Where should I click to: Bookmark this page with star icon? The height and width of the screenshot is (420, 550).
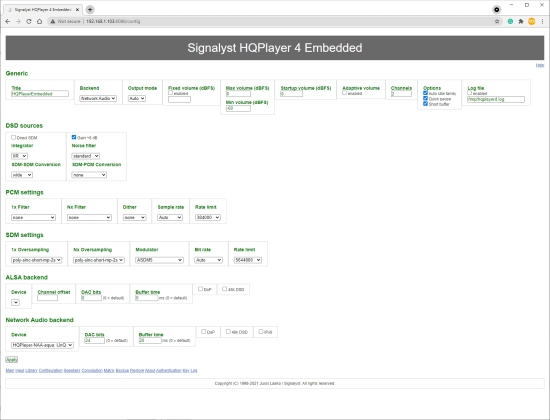click(497, 21)
